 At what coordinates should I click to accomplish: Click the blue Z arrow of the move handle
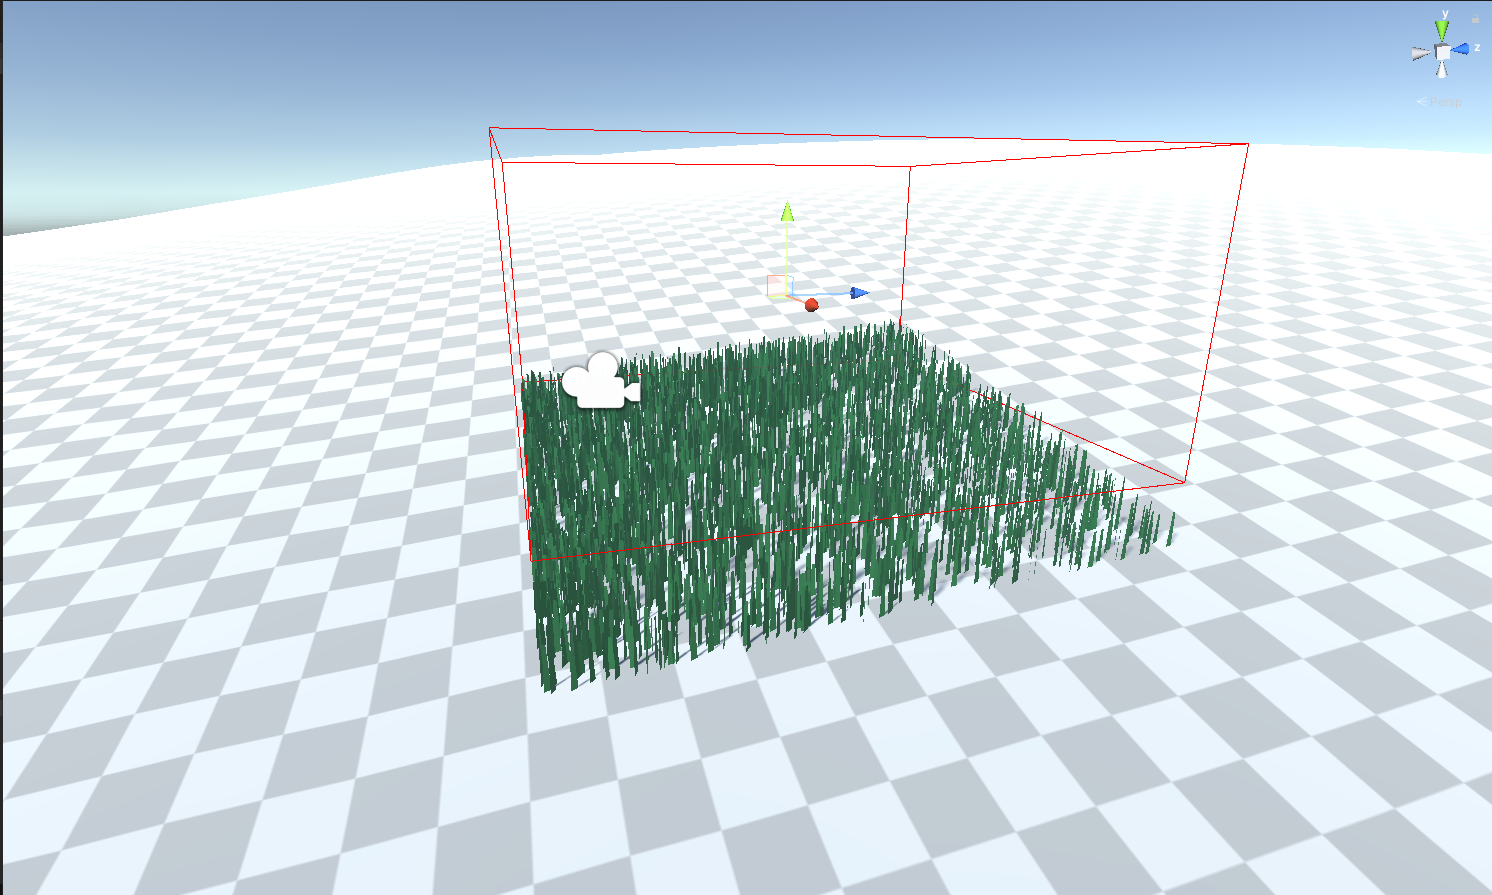[x=859, y=293]
